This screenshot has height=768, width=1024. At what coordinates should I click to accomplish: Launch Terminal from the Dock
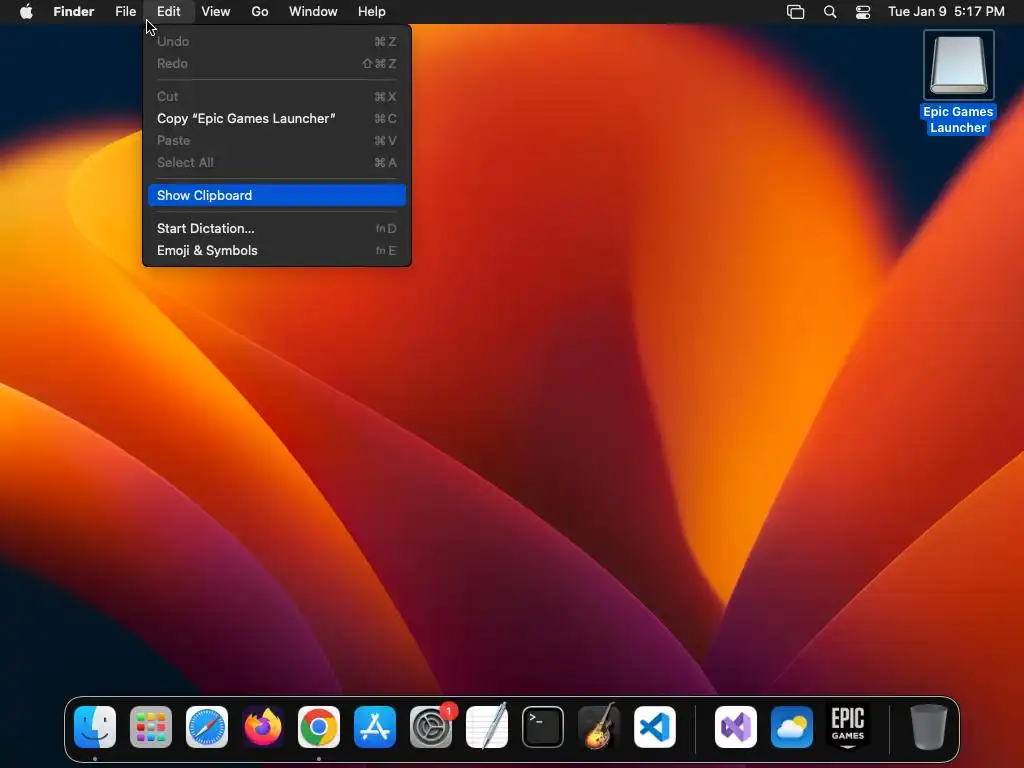click(543, 727)
